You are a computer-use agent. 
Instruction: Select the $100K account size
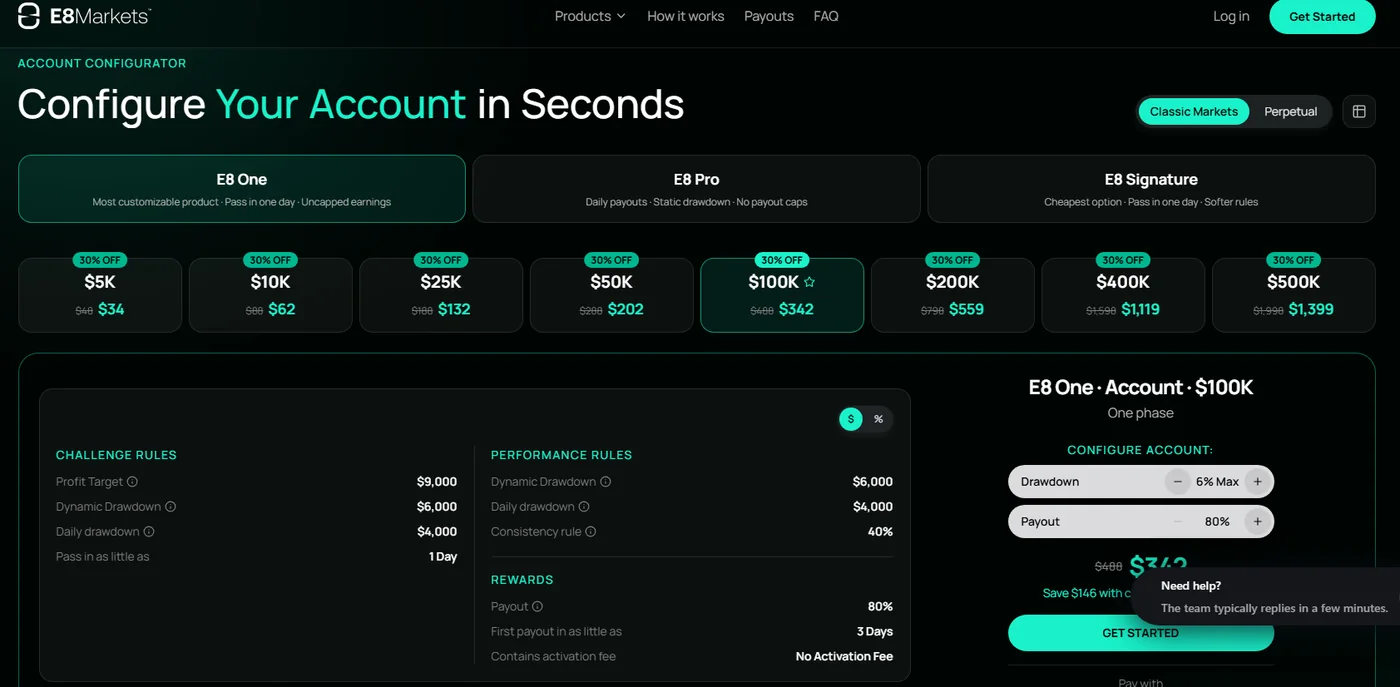tap(782, 295)
